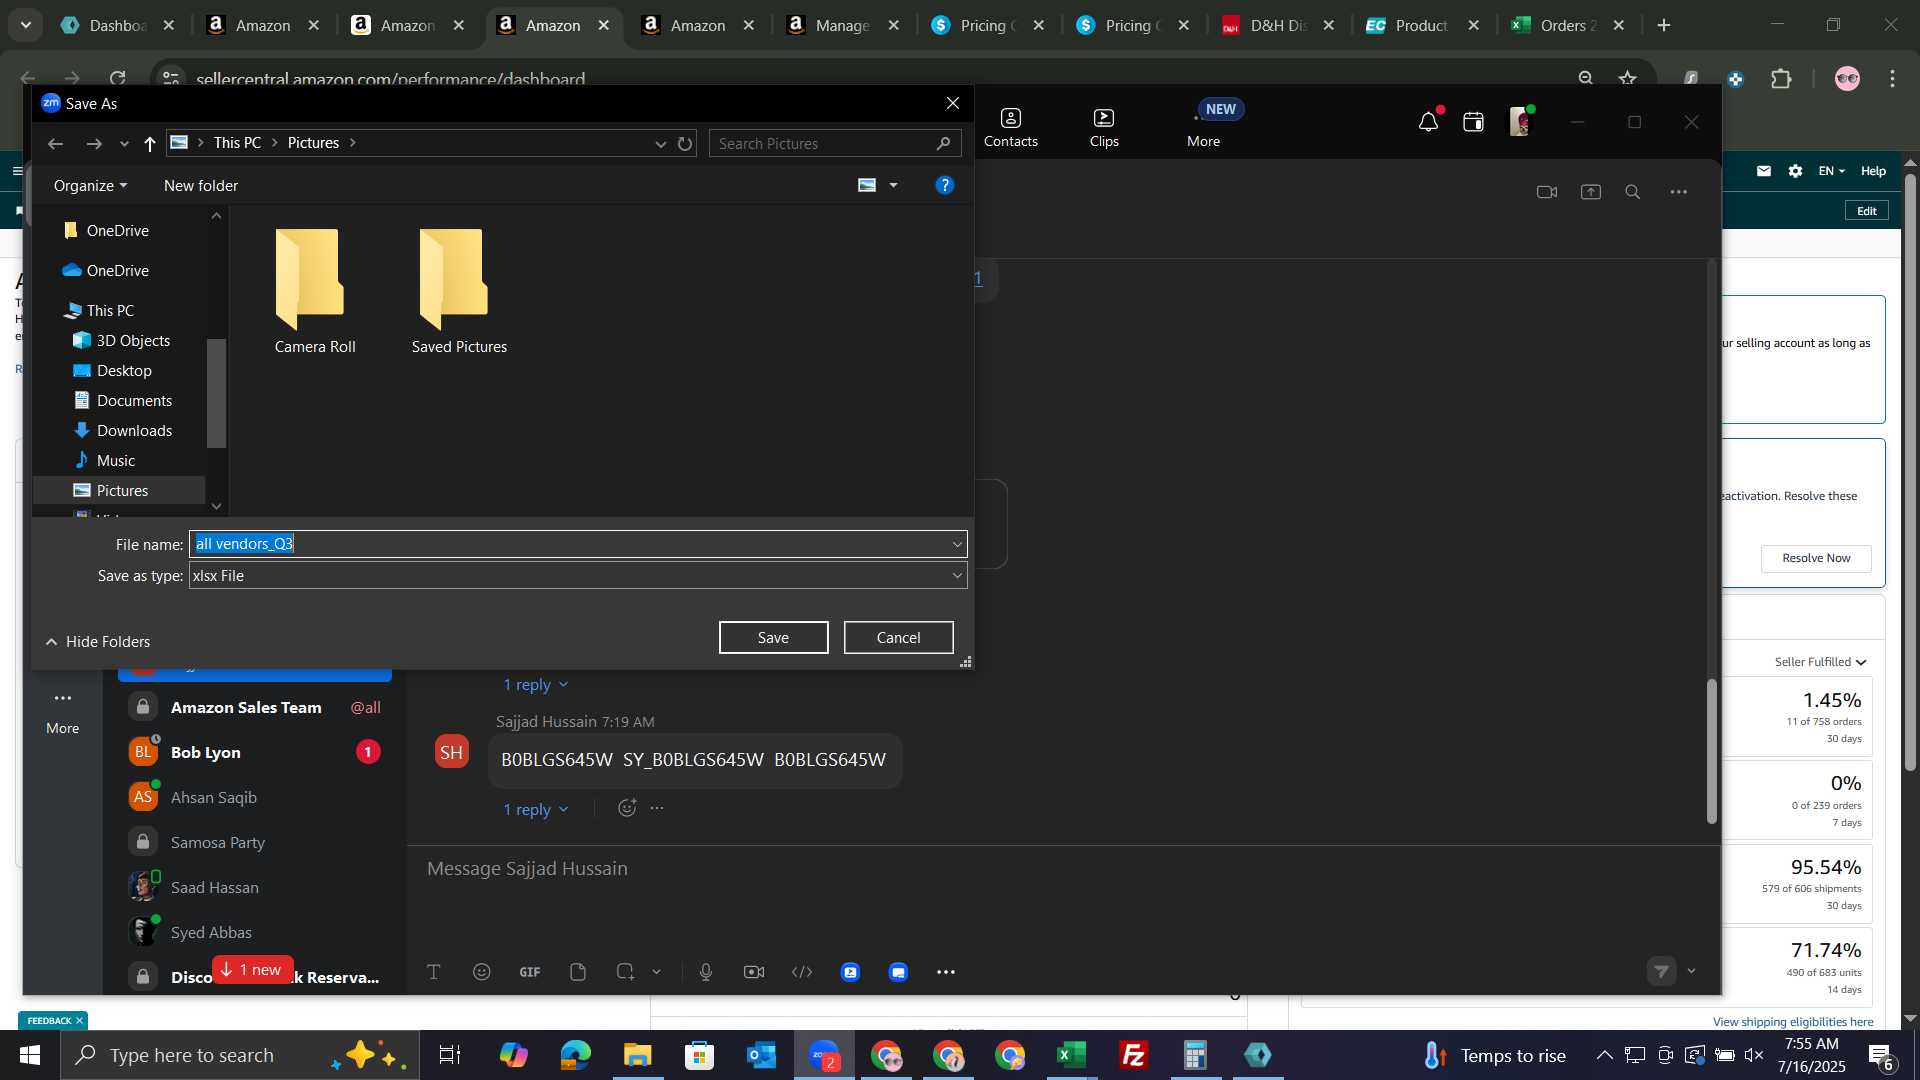Open Zoom Contacts tab
This screenshot has width=1920, height=1080.
click(x=1010, y=128)
